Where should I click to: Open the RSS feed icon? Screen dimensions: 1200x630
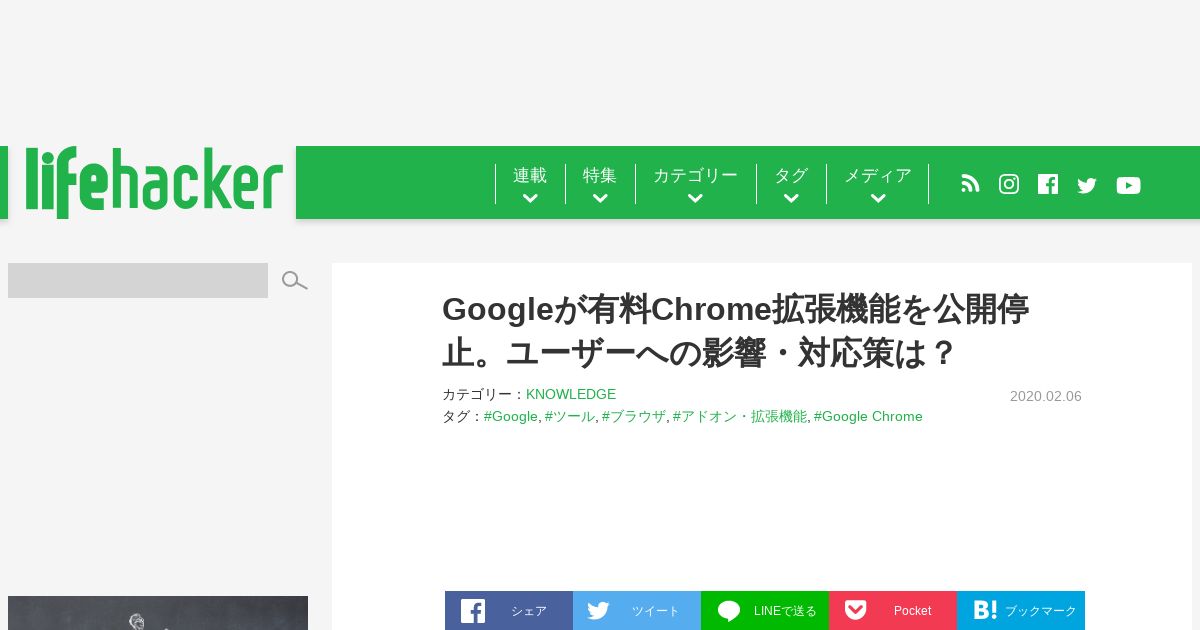[x=970, y=184]
